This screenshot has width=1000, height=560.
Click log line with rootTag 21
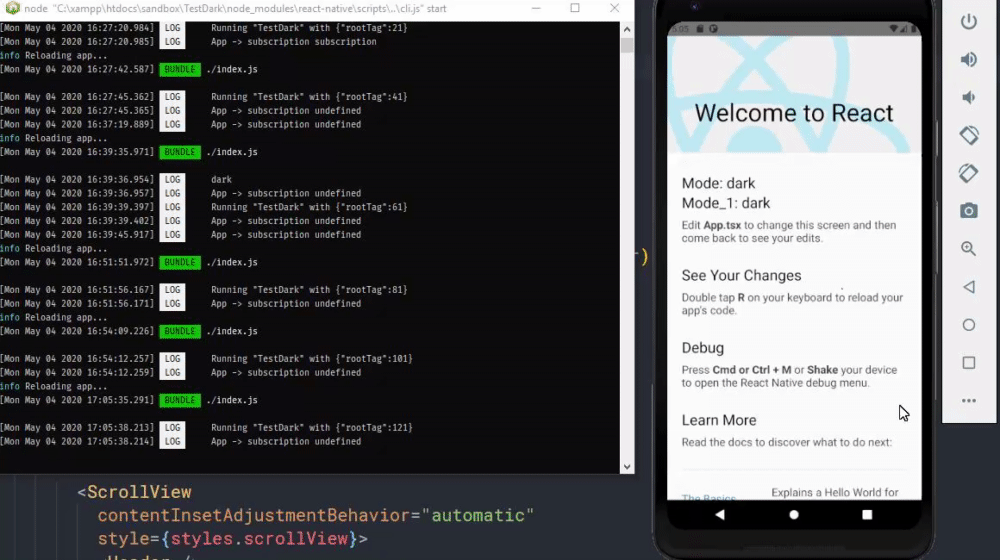point(309,27)
